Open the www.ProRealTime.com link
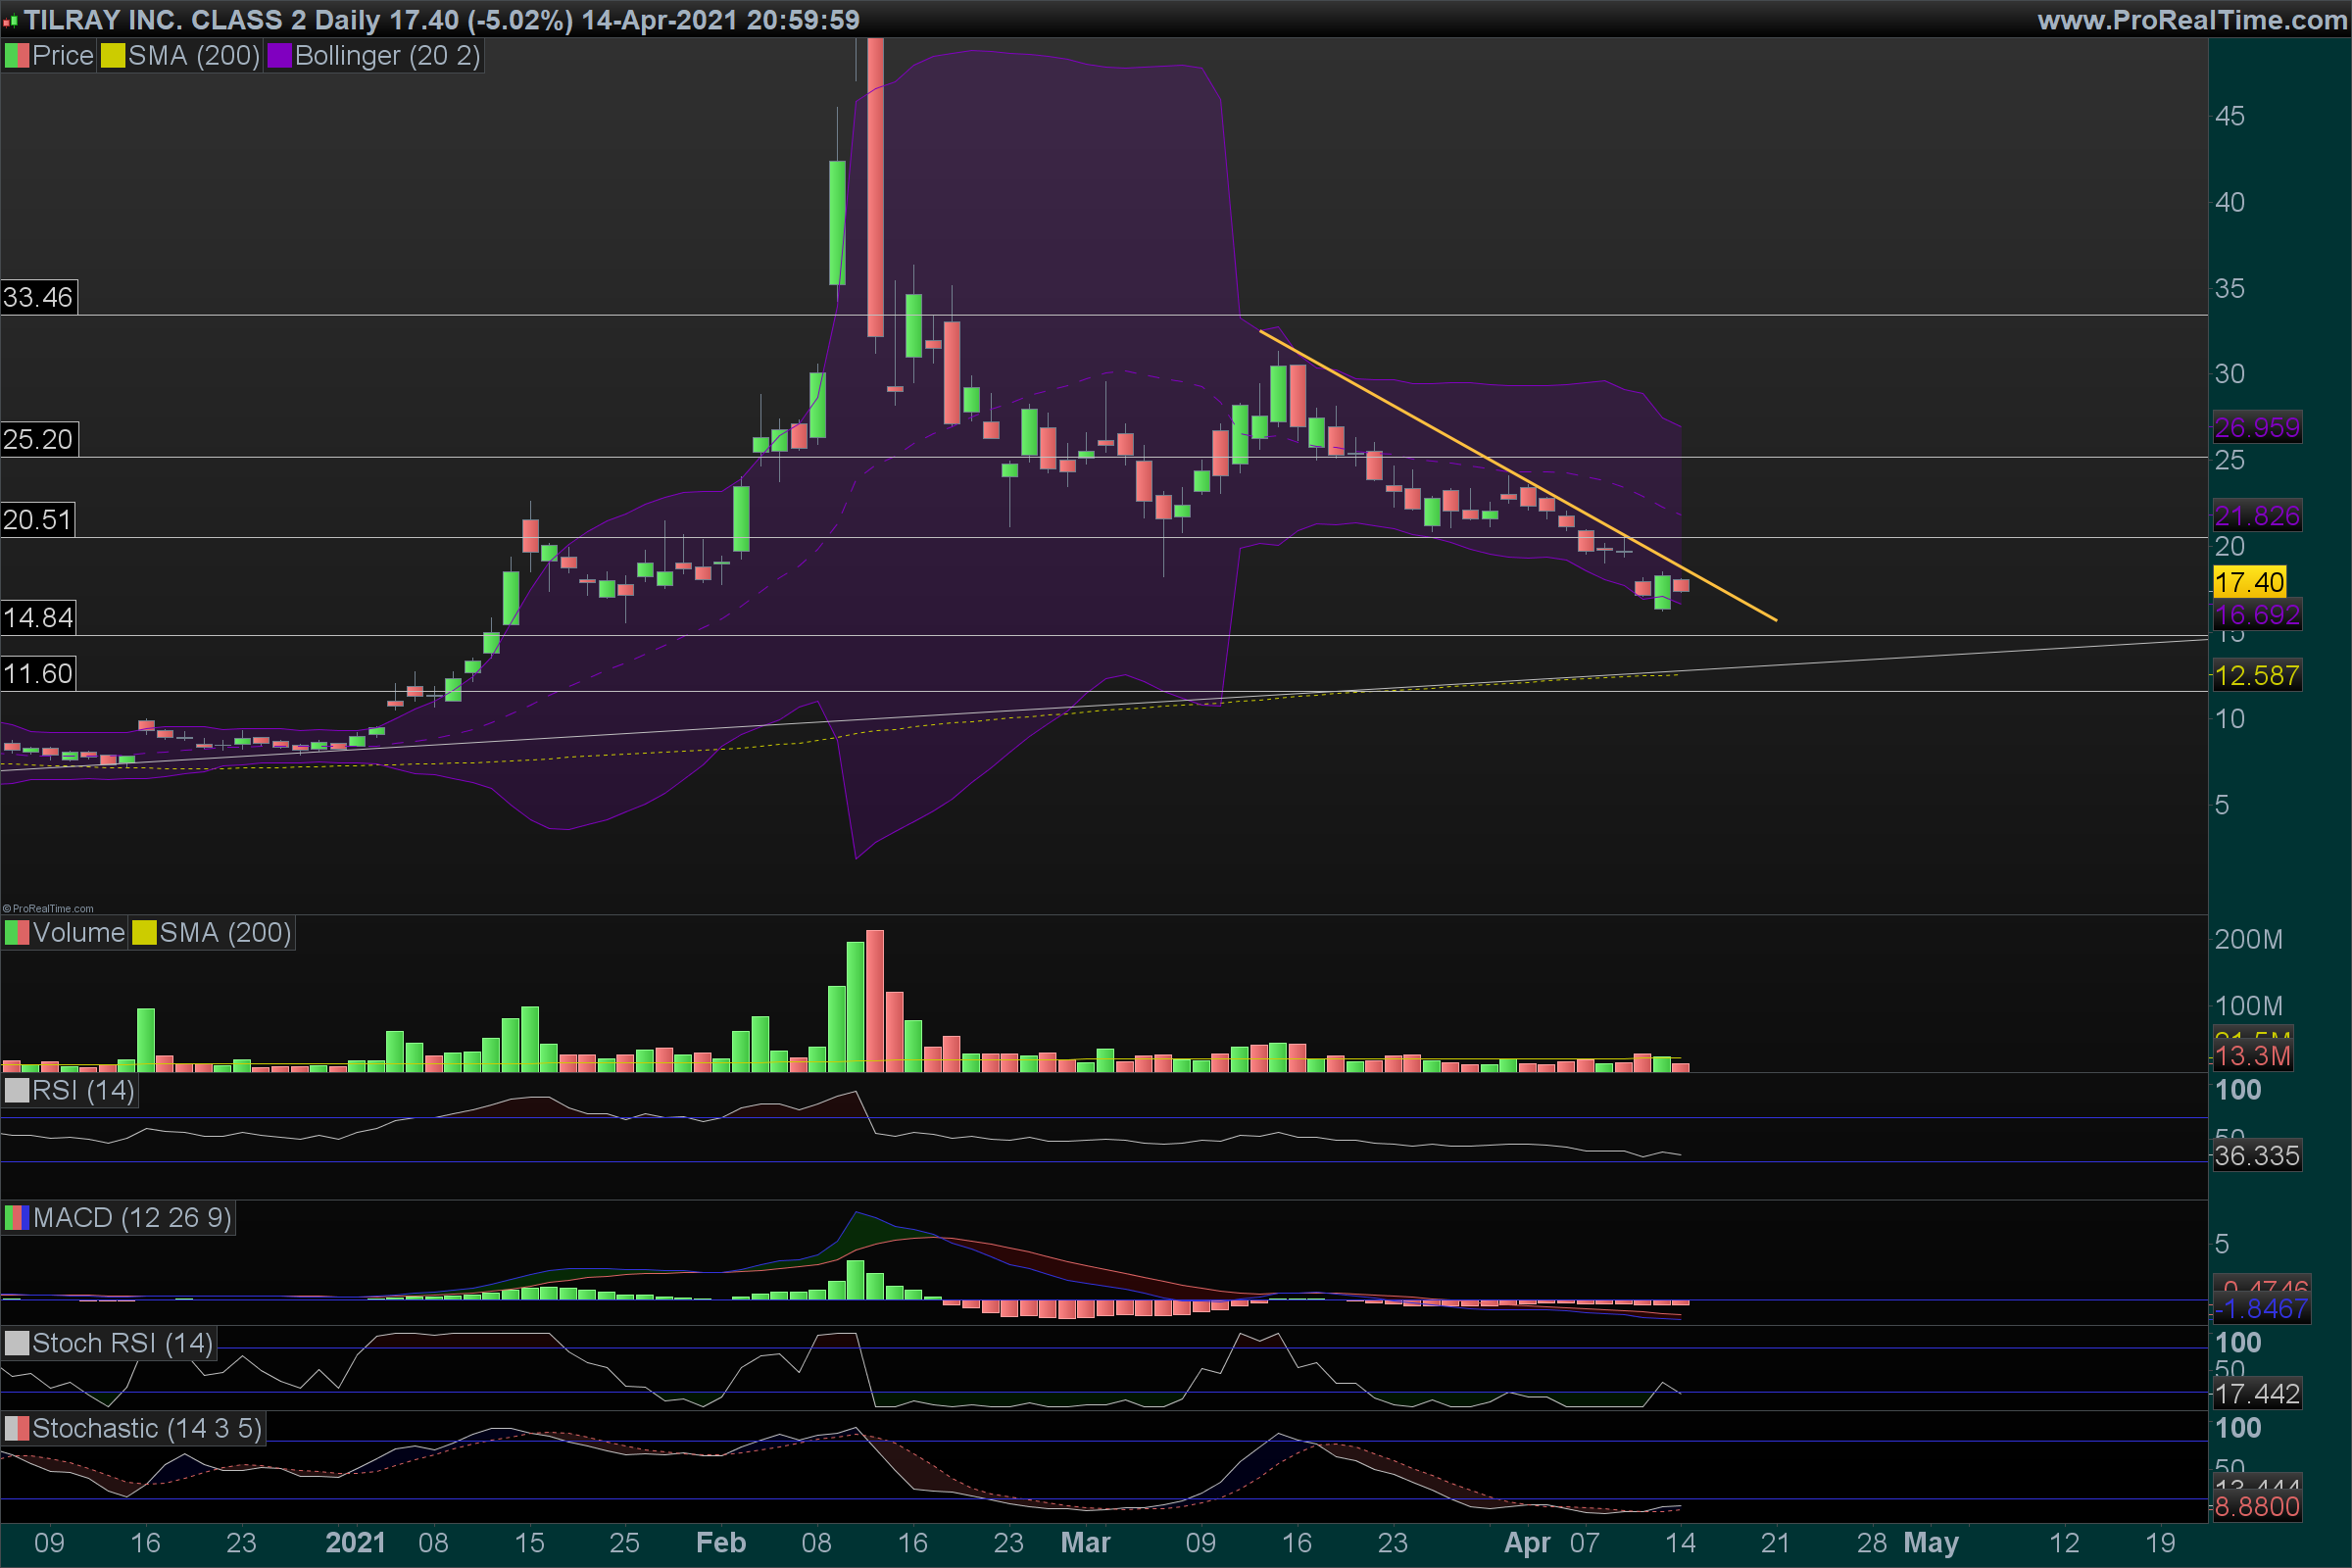 tap(2191, 20)
